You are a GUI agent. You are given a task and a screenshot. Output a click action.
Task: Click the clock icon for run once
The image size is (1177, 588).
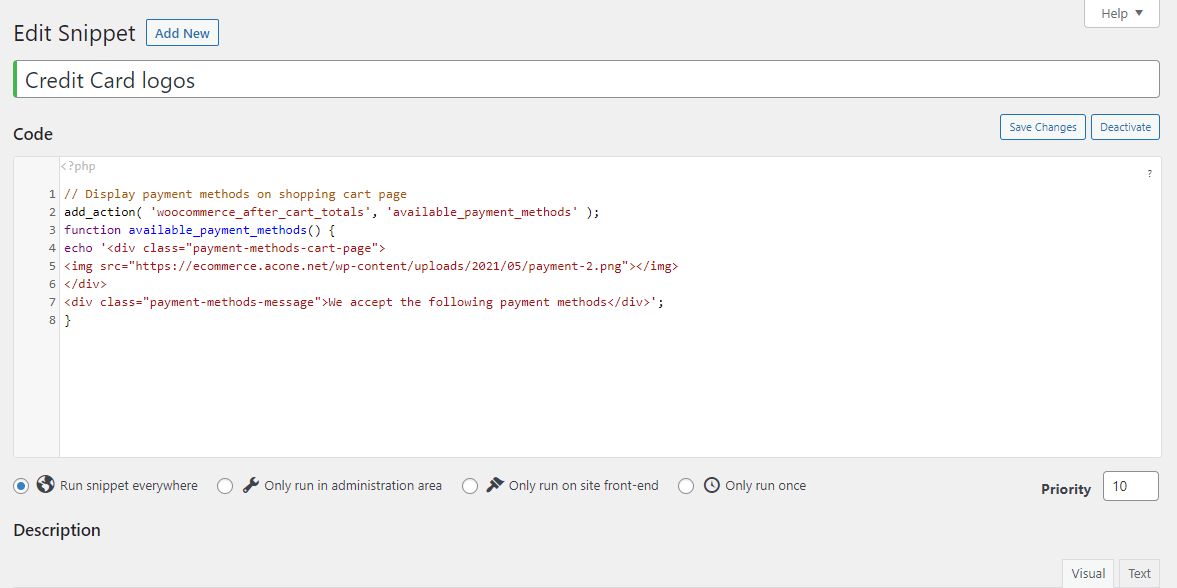pos(712,485)
